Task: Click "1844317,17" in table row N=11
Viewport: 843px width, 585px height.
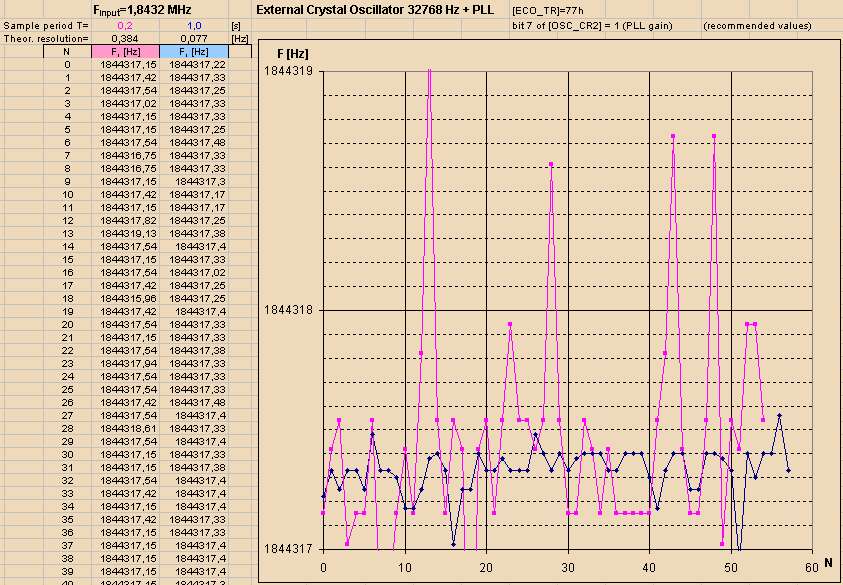Action: point(194,208)
